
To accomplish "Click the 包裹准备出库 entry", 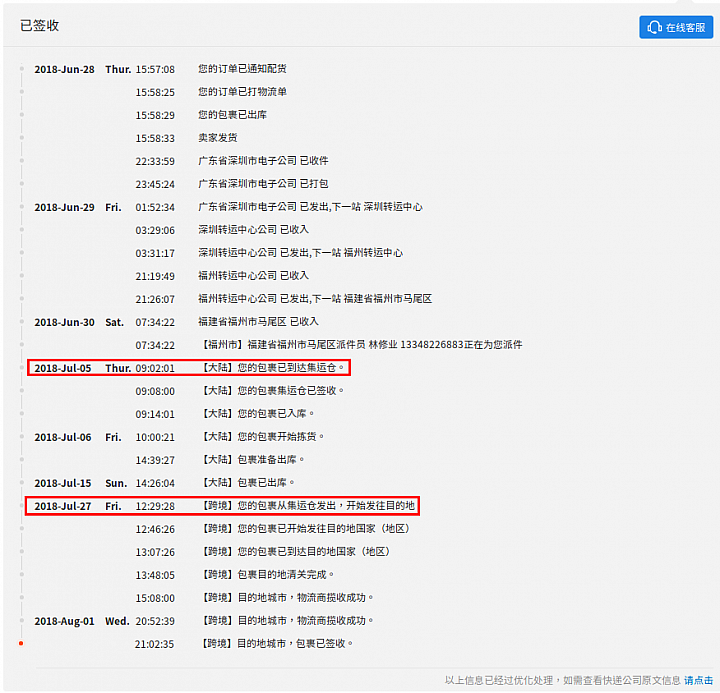I will (253, 459).
